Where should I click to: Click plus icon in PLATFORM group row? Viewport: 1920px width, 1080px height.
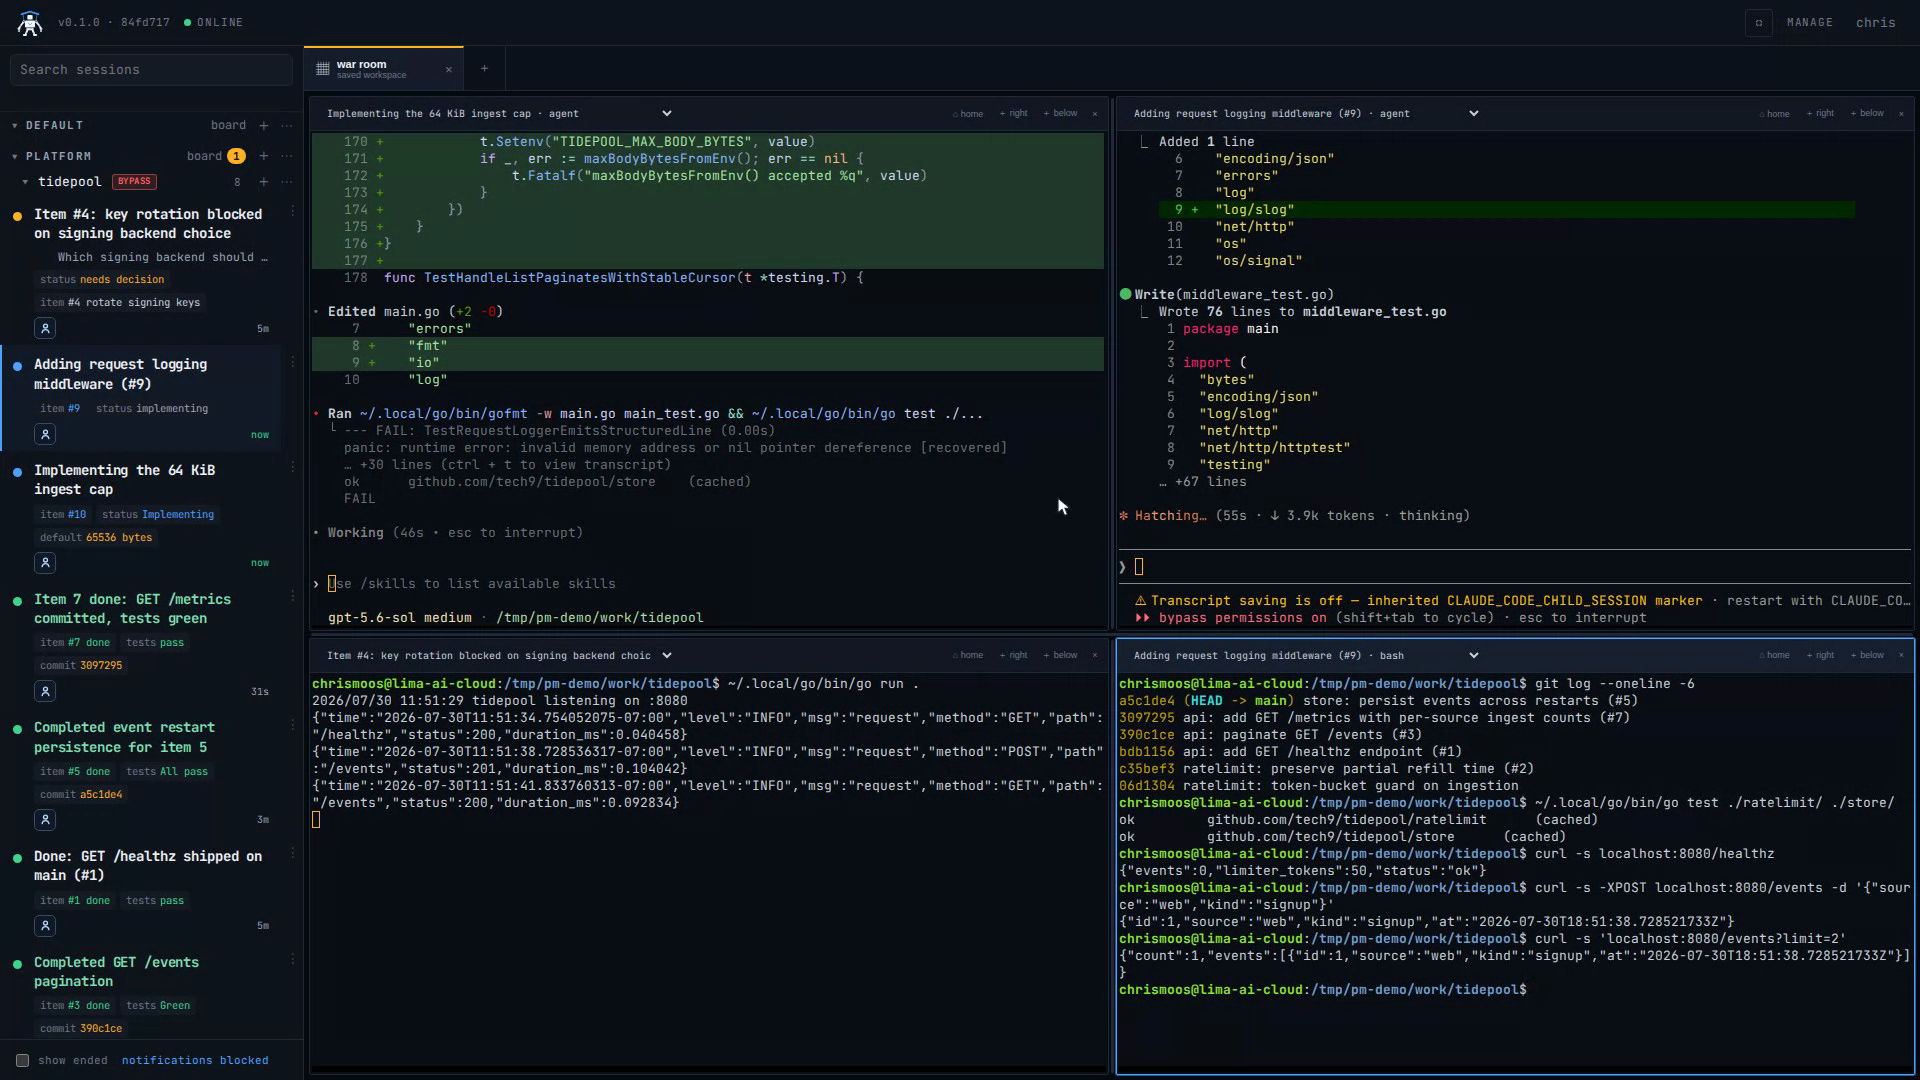(264, 156)
